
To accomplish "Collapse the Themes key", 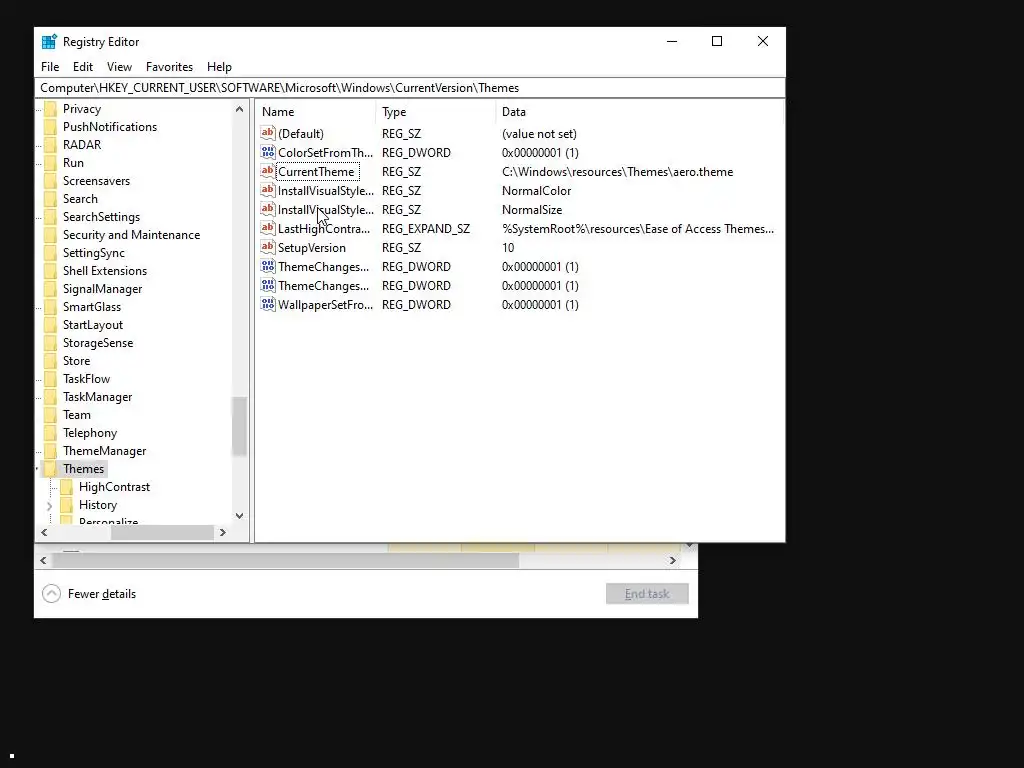I will [x=37, y=469].
